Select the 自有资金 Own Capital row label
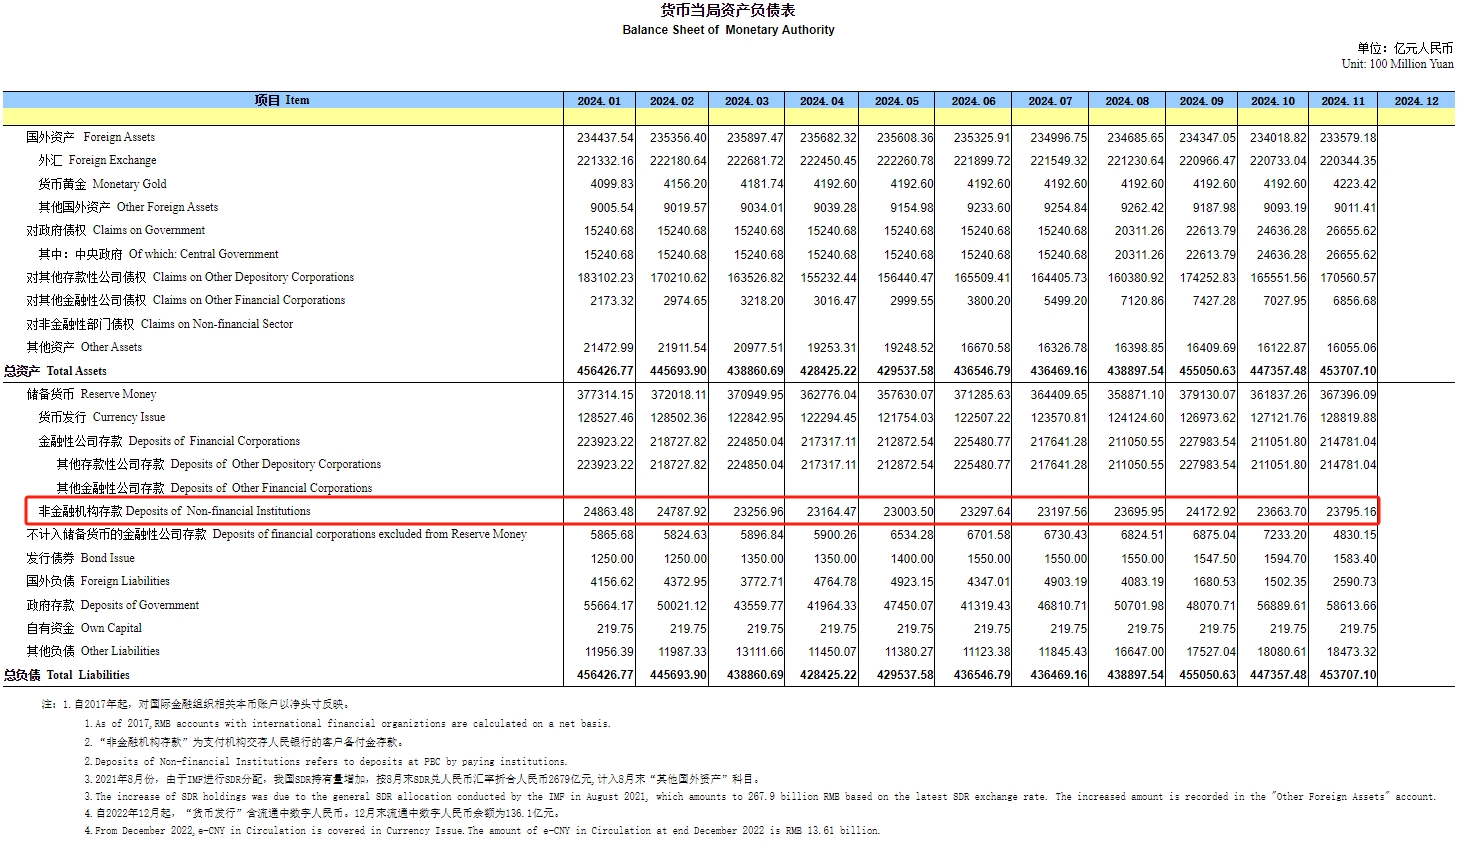The image size is (1459, 846). pyautogui.click(x=84, y=628)
